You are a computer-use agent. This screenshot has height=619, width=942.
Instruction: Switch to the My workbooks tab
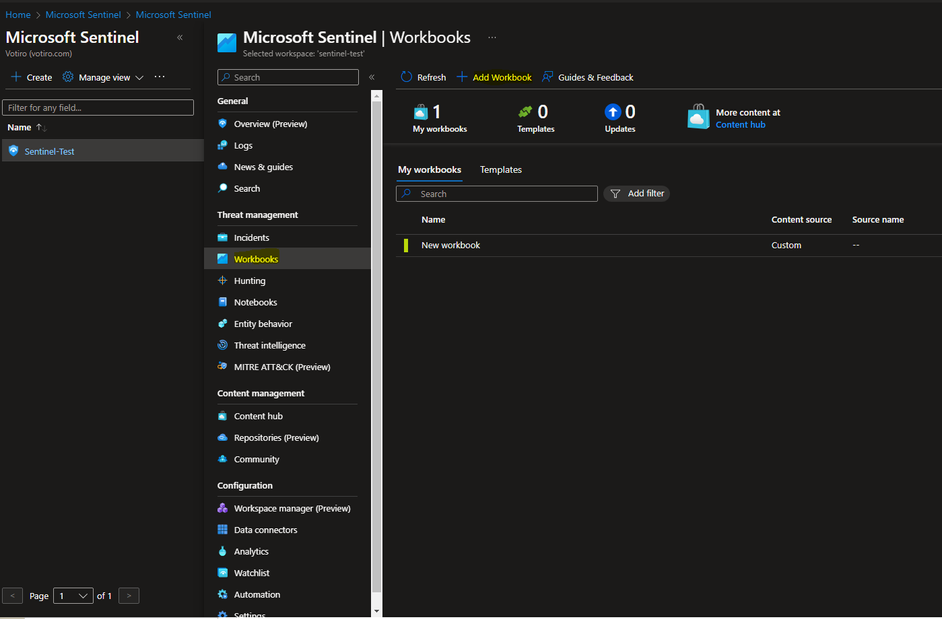pos(430,169)
